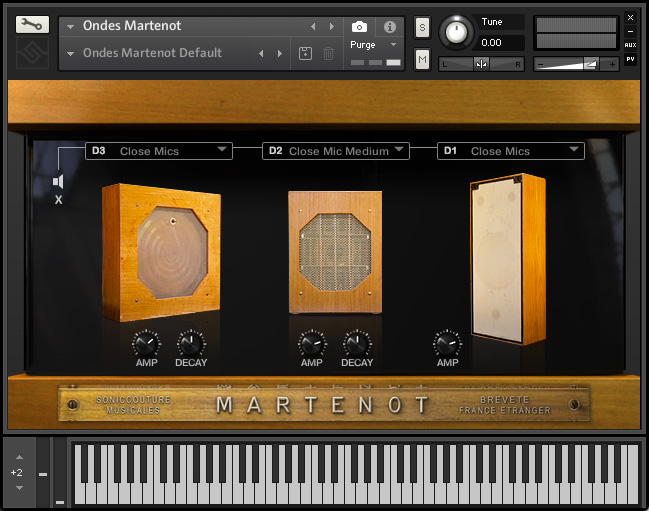This screenshot has height=511, width=649.
Task: Open the D2 Close Mic Medium dropdown
Action: coord(336,151)
